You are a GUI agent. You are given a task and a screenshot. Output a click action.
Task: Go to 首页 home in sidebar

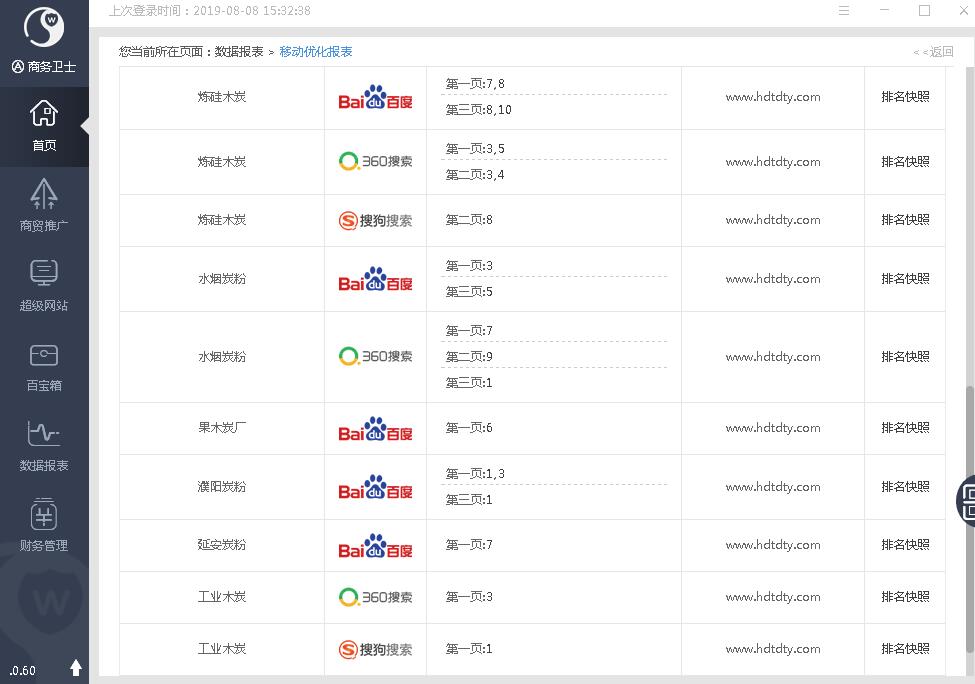click(x=44, y=126)
